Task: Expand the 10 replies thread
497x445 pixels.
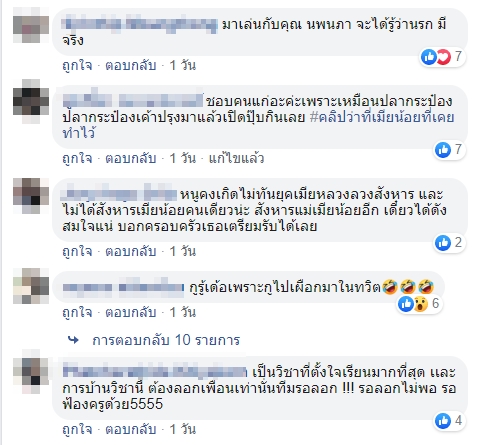Action: (166, 340)
